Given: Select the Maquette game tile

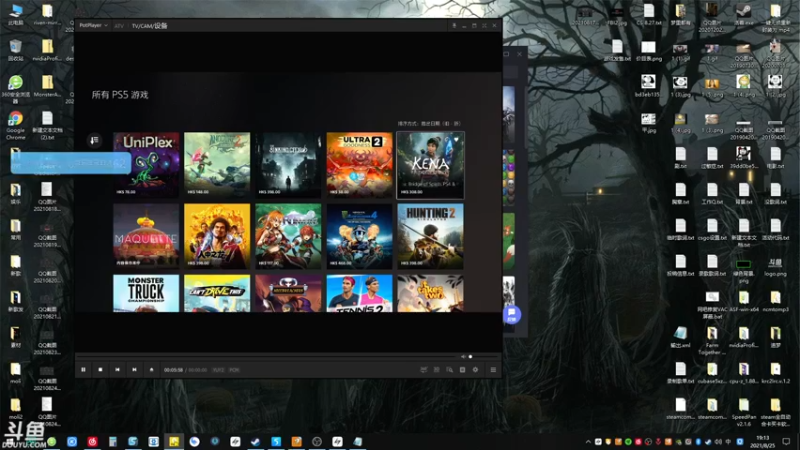Looking at the screenshot, I should pos(146,236).
